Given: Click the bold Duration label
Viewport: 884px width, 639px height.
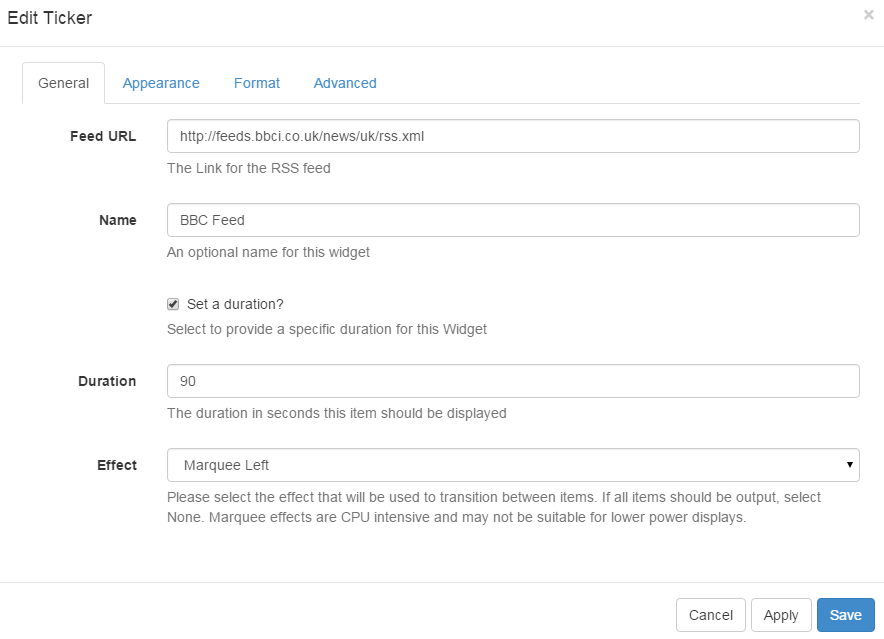Looking at the screenshot, I should tap(107, 381).
